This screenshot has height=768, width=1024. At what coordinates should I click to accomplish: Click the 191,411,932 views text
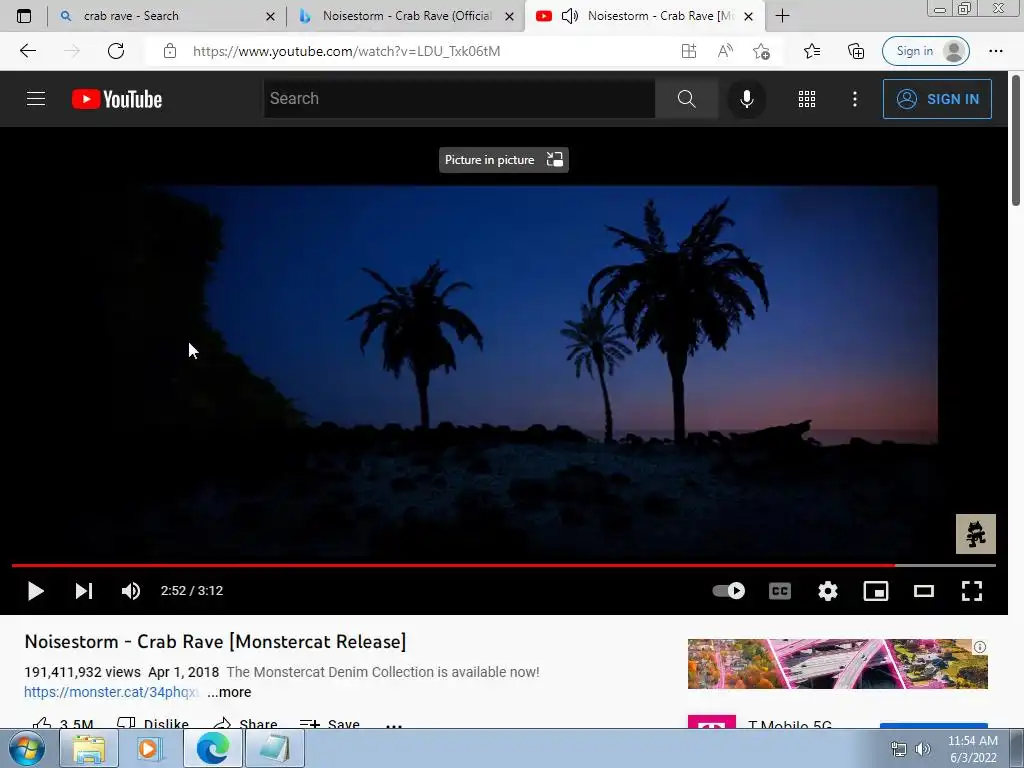[82, 672]
